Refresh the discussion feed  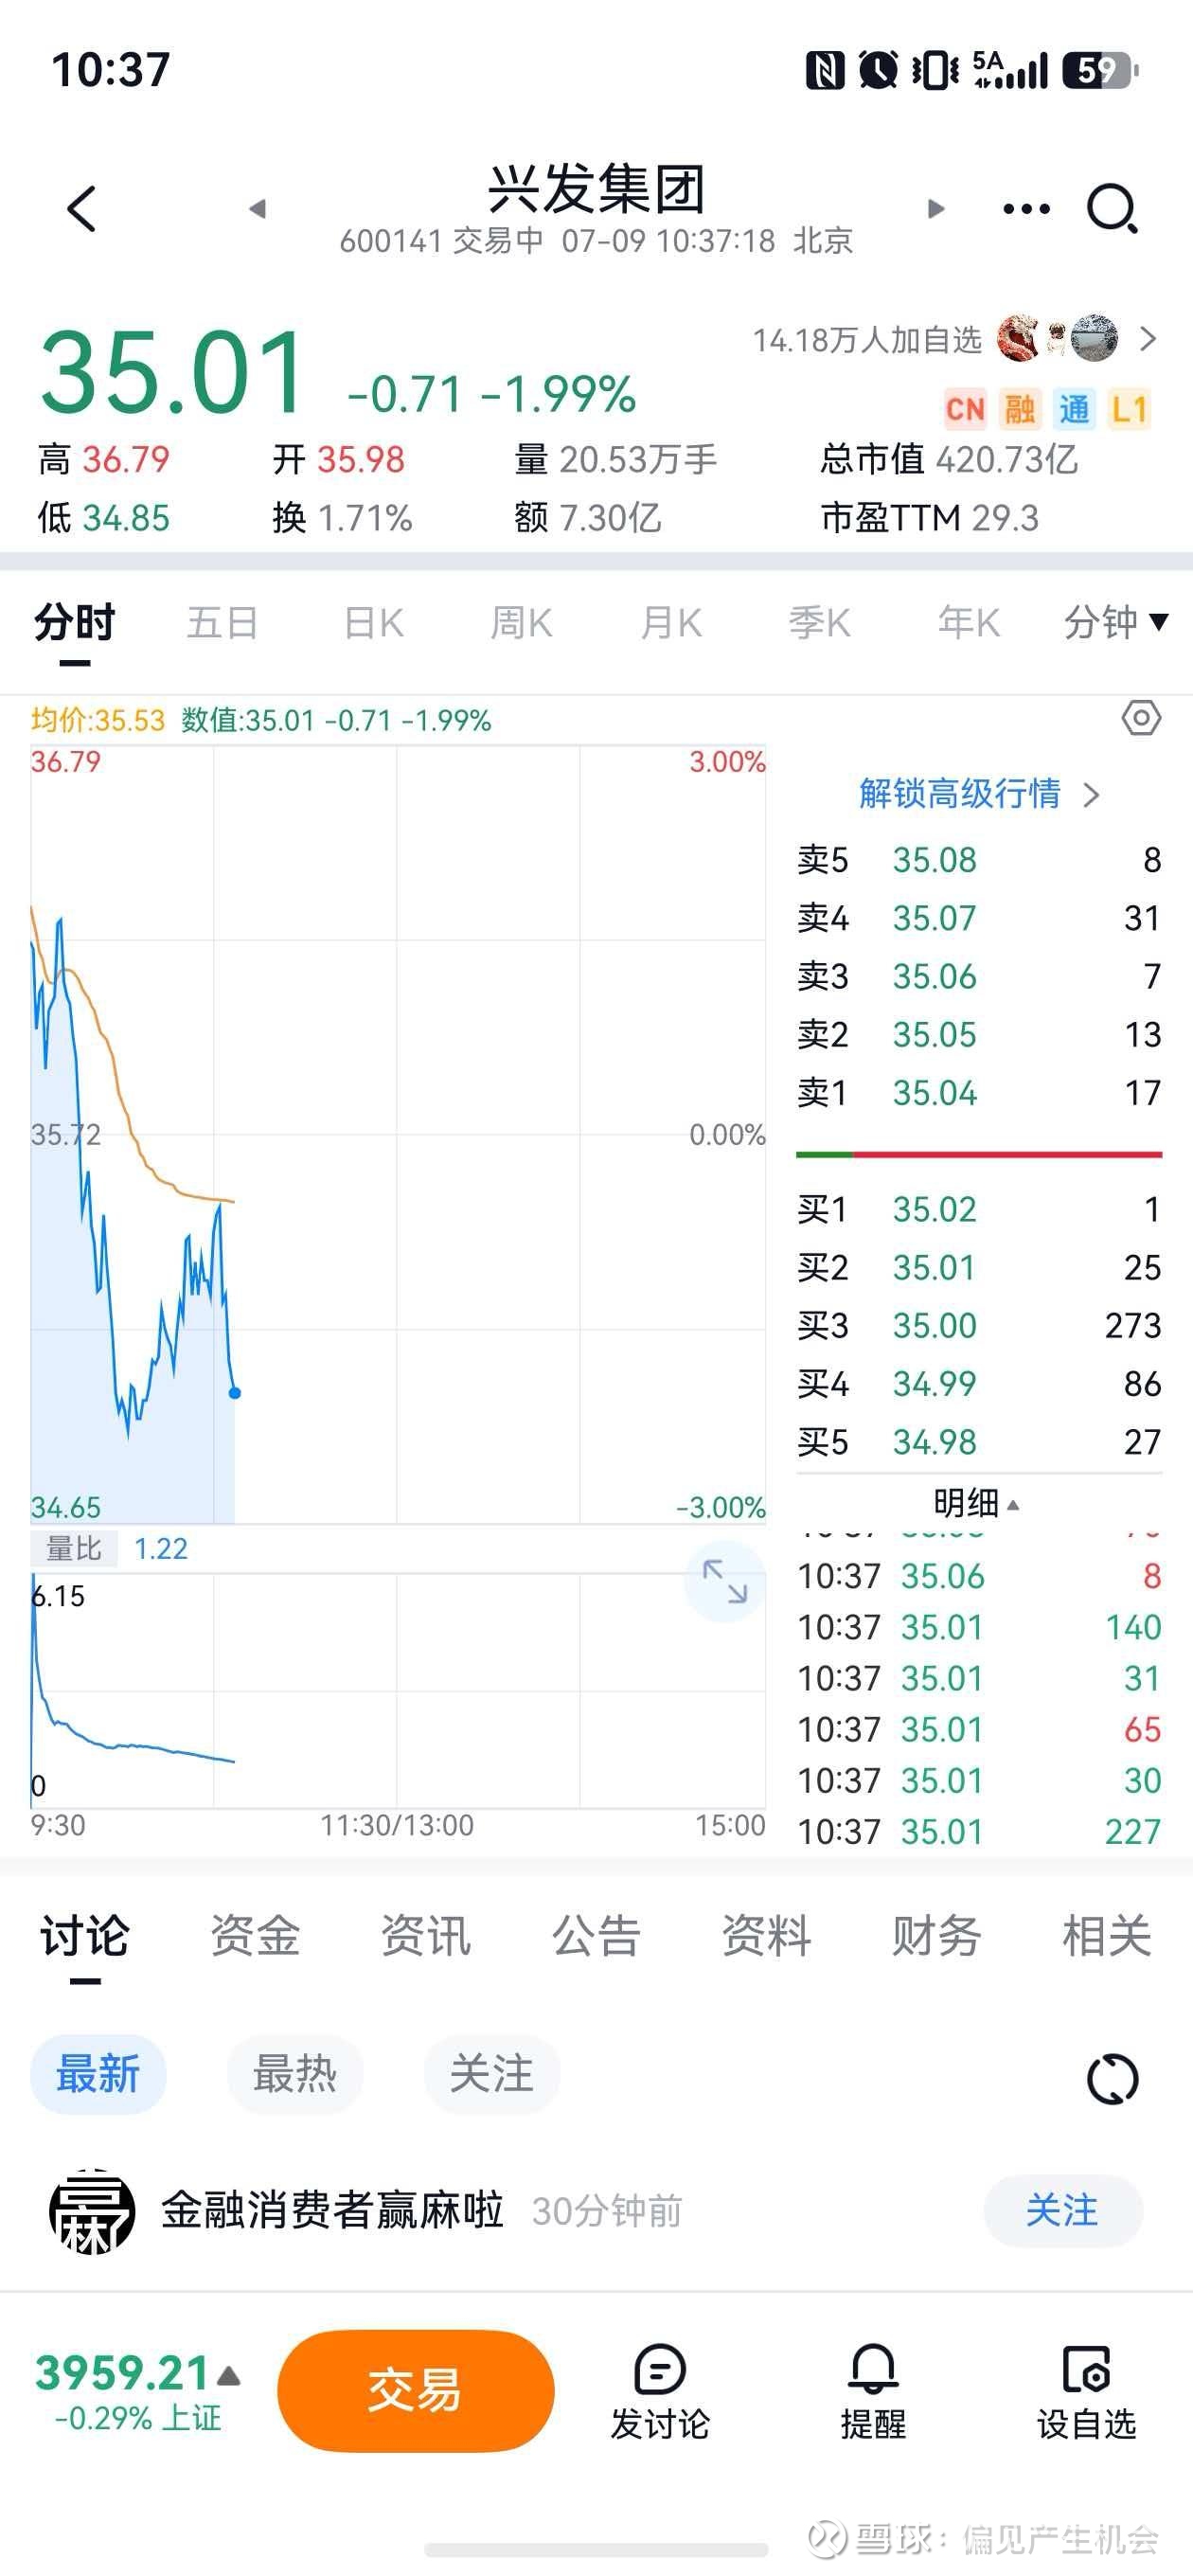click(x=1112, y=2079)
